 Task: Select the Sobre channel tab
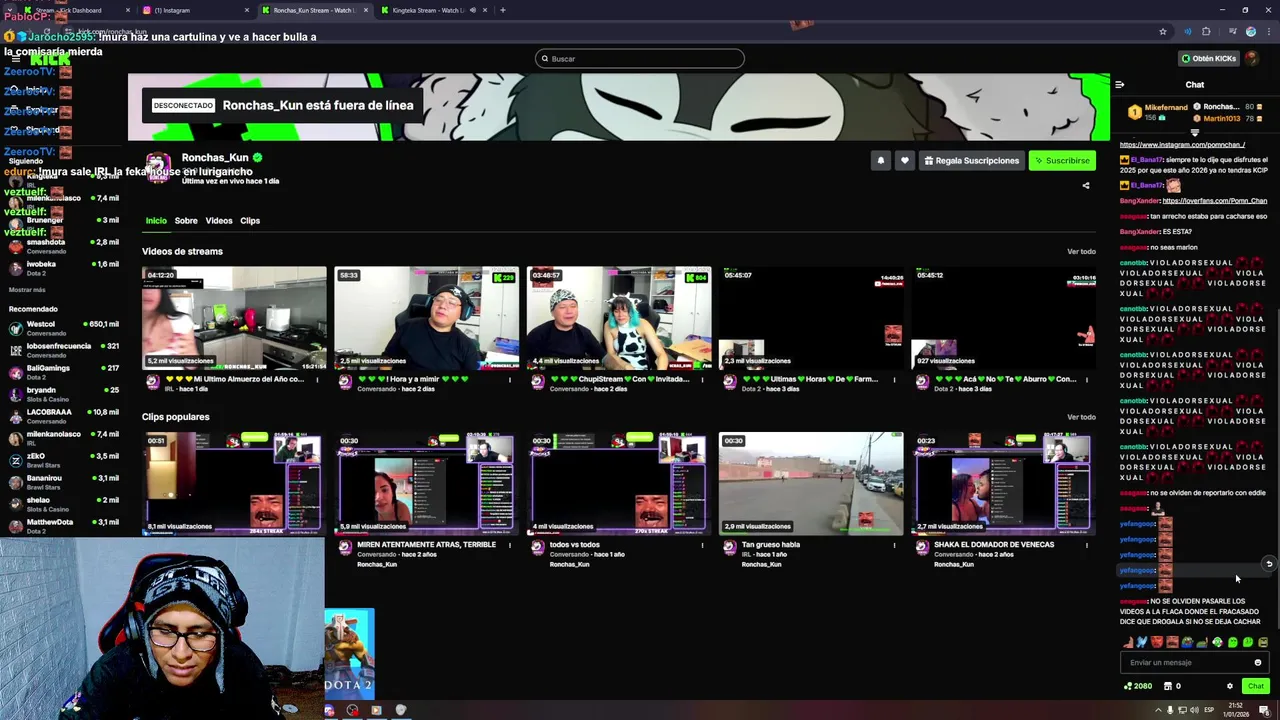(x=186, y=220)
